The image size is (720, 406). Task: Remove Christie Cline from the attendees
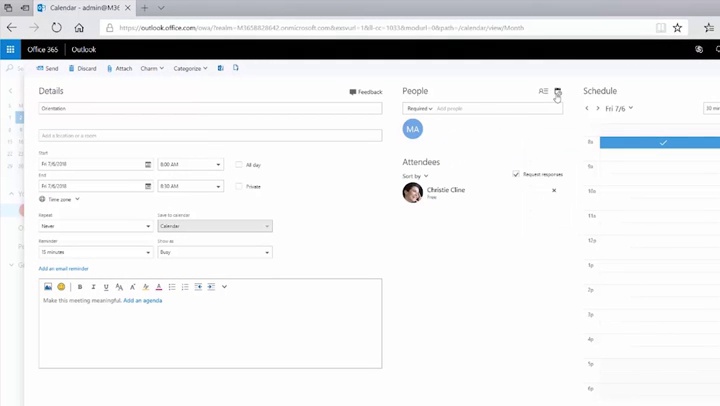coord(554,190)
